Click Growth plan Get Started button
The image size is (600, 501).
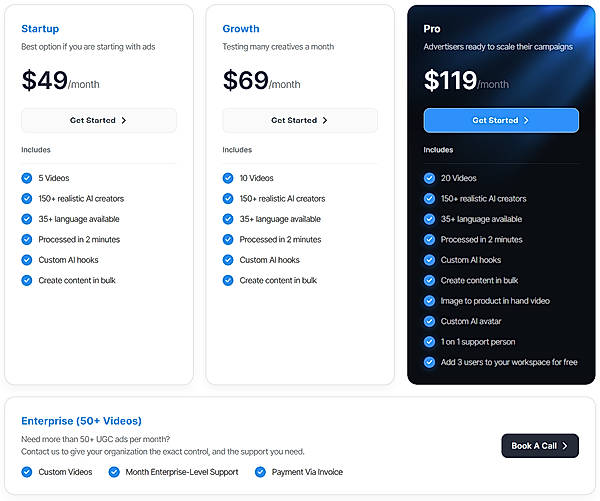(299, 121)
